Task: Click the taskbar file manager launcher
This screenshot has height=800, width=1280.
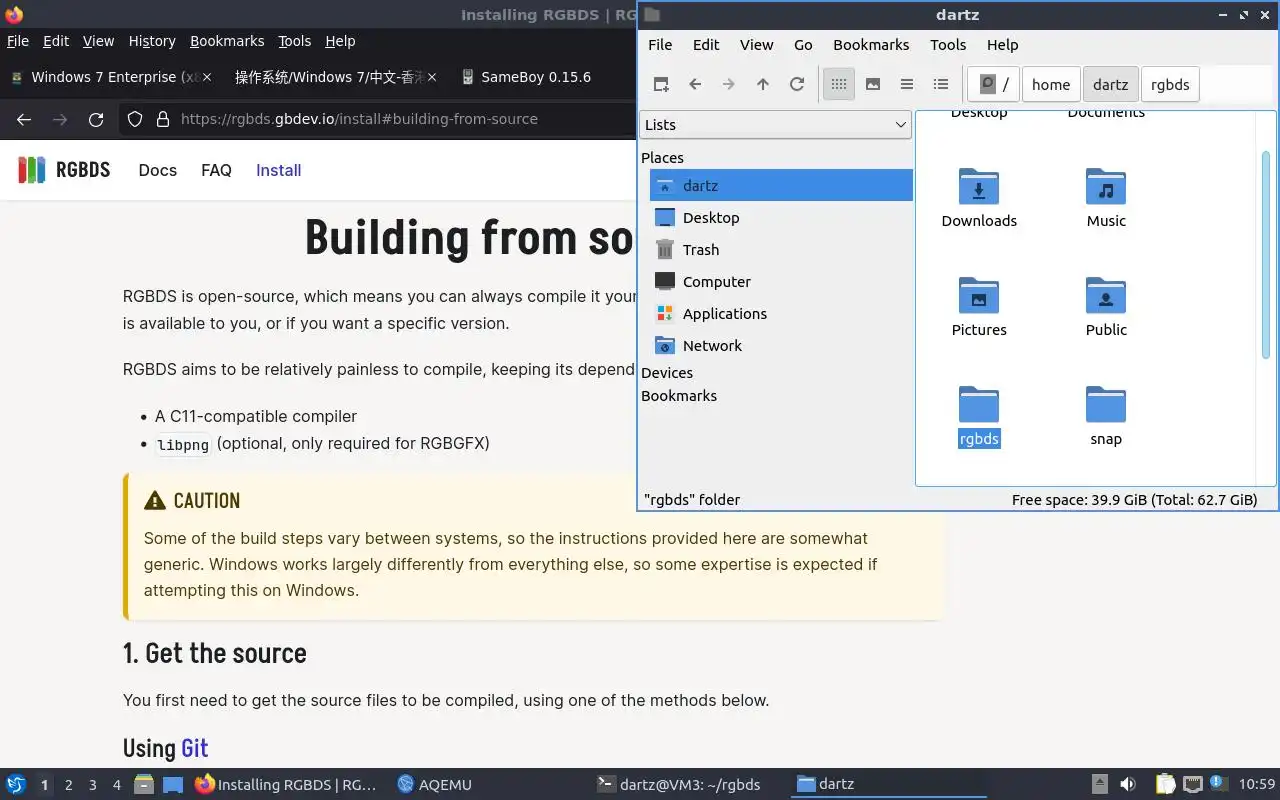Action: click(143, 784)
